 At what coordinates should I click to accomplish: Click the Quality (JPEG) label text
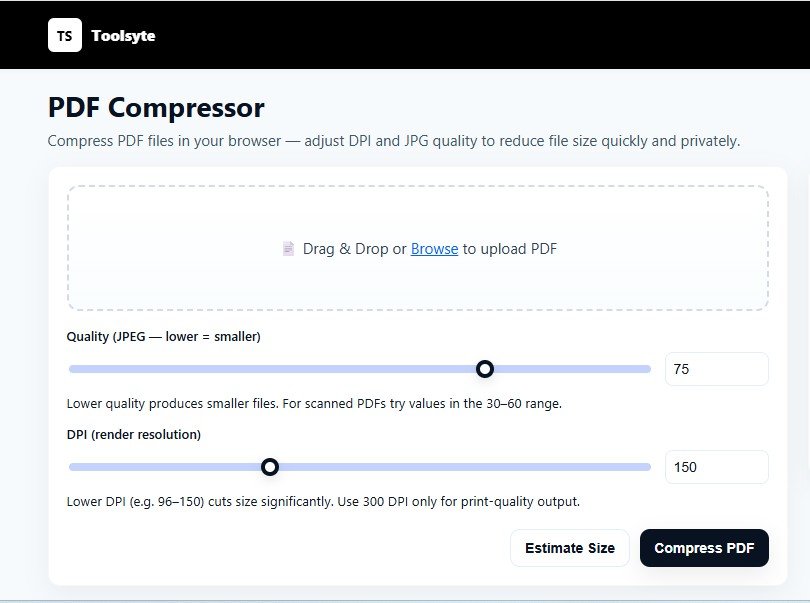point(164,337)
